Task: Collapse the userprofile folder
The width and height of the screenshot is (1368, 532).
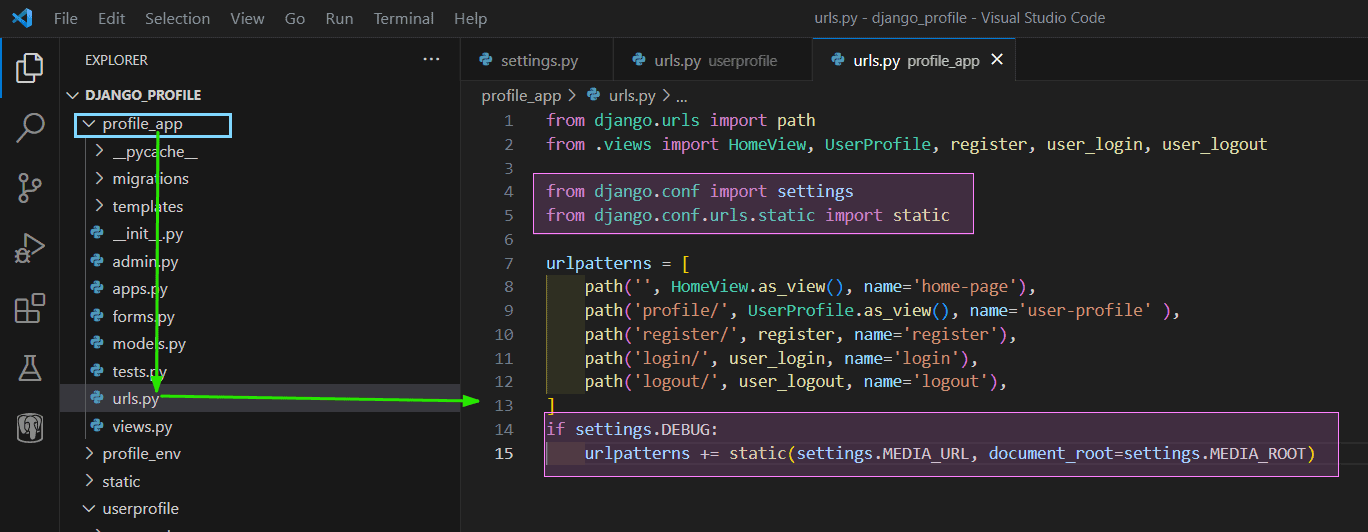Action: (89, 509)
